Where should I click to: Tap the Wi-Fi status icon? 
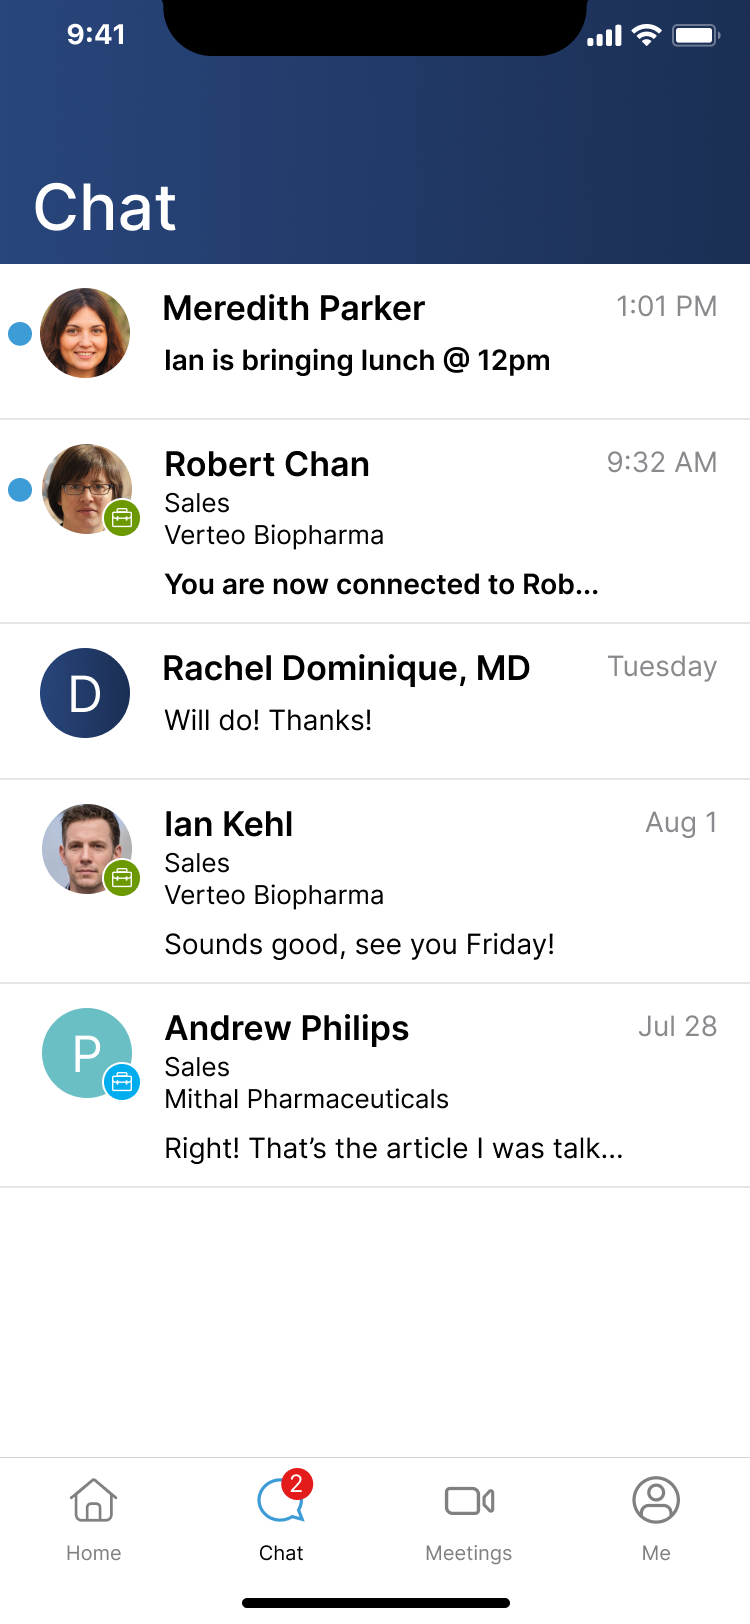coord(648,36)
